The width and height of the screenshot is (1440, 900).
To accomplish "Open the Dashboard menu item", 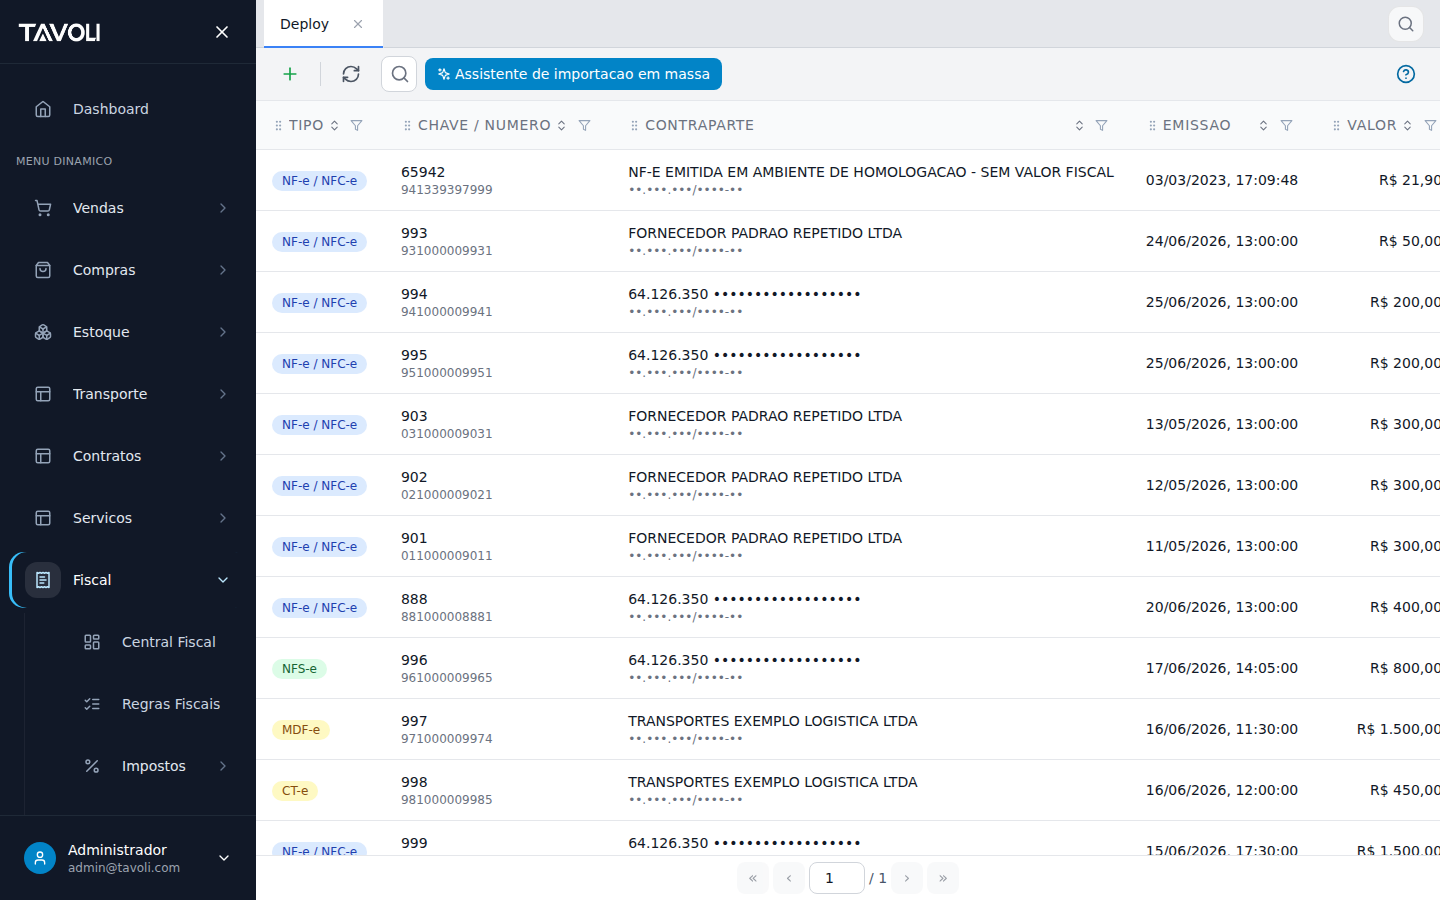I will click(128, 109).
